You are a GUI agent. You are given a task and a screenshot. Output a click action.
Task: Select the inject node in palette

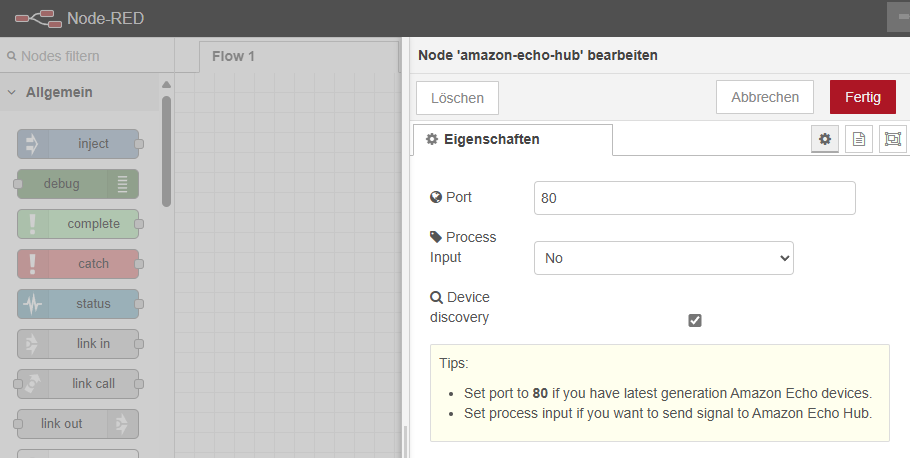coord(78,144)
